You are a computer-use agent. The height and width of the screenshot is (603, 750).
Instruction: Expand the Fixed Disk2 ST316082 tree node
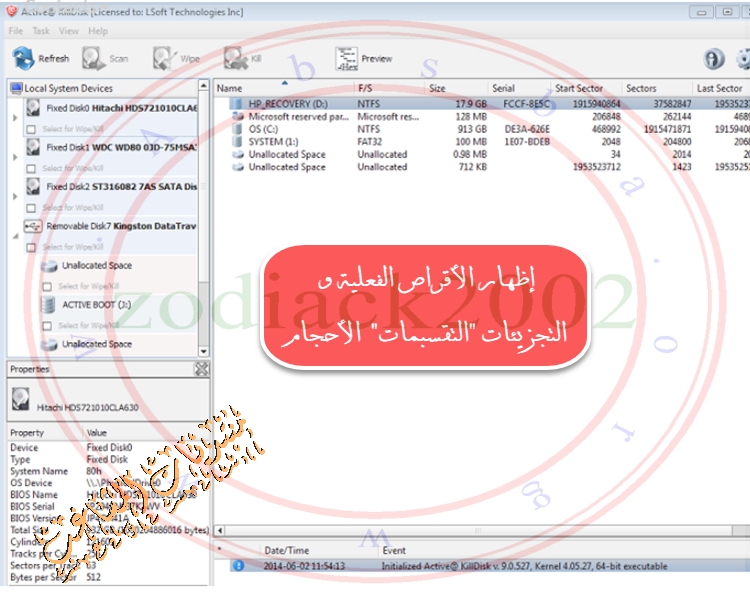pos(15,196)
